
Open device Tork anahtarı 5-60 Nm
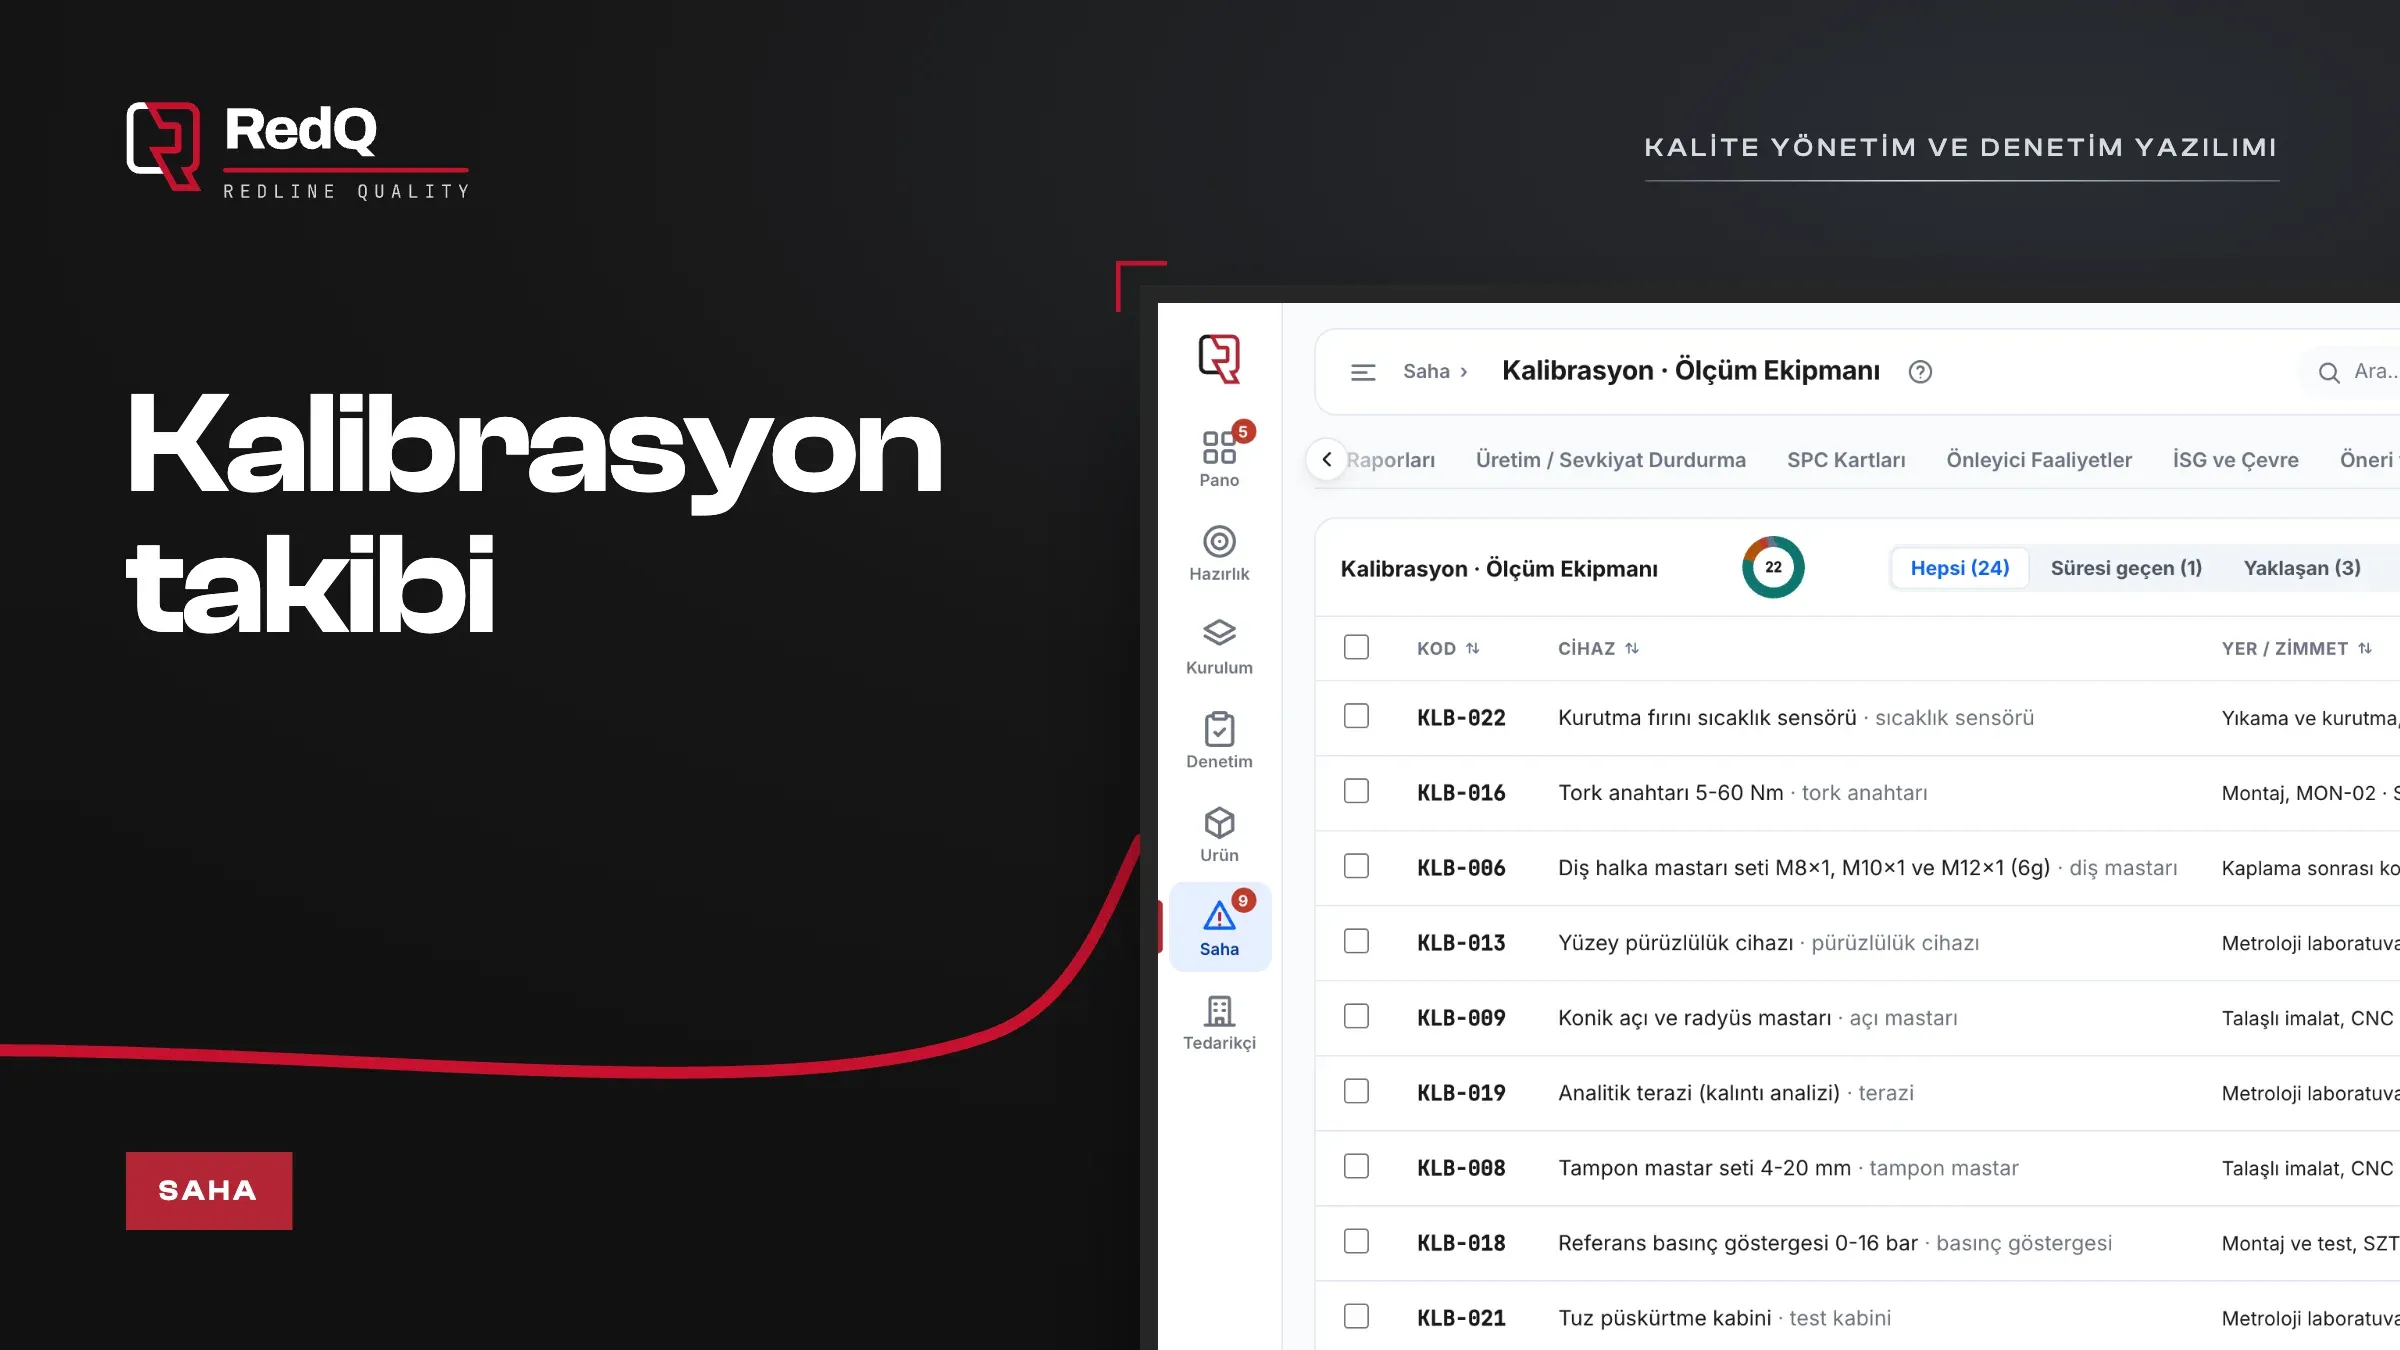point(1671,793)
